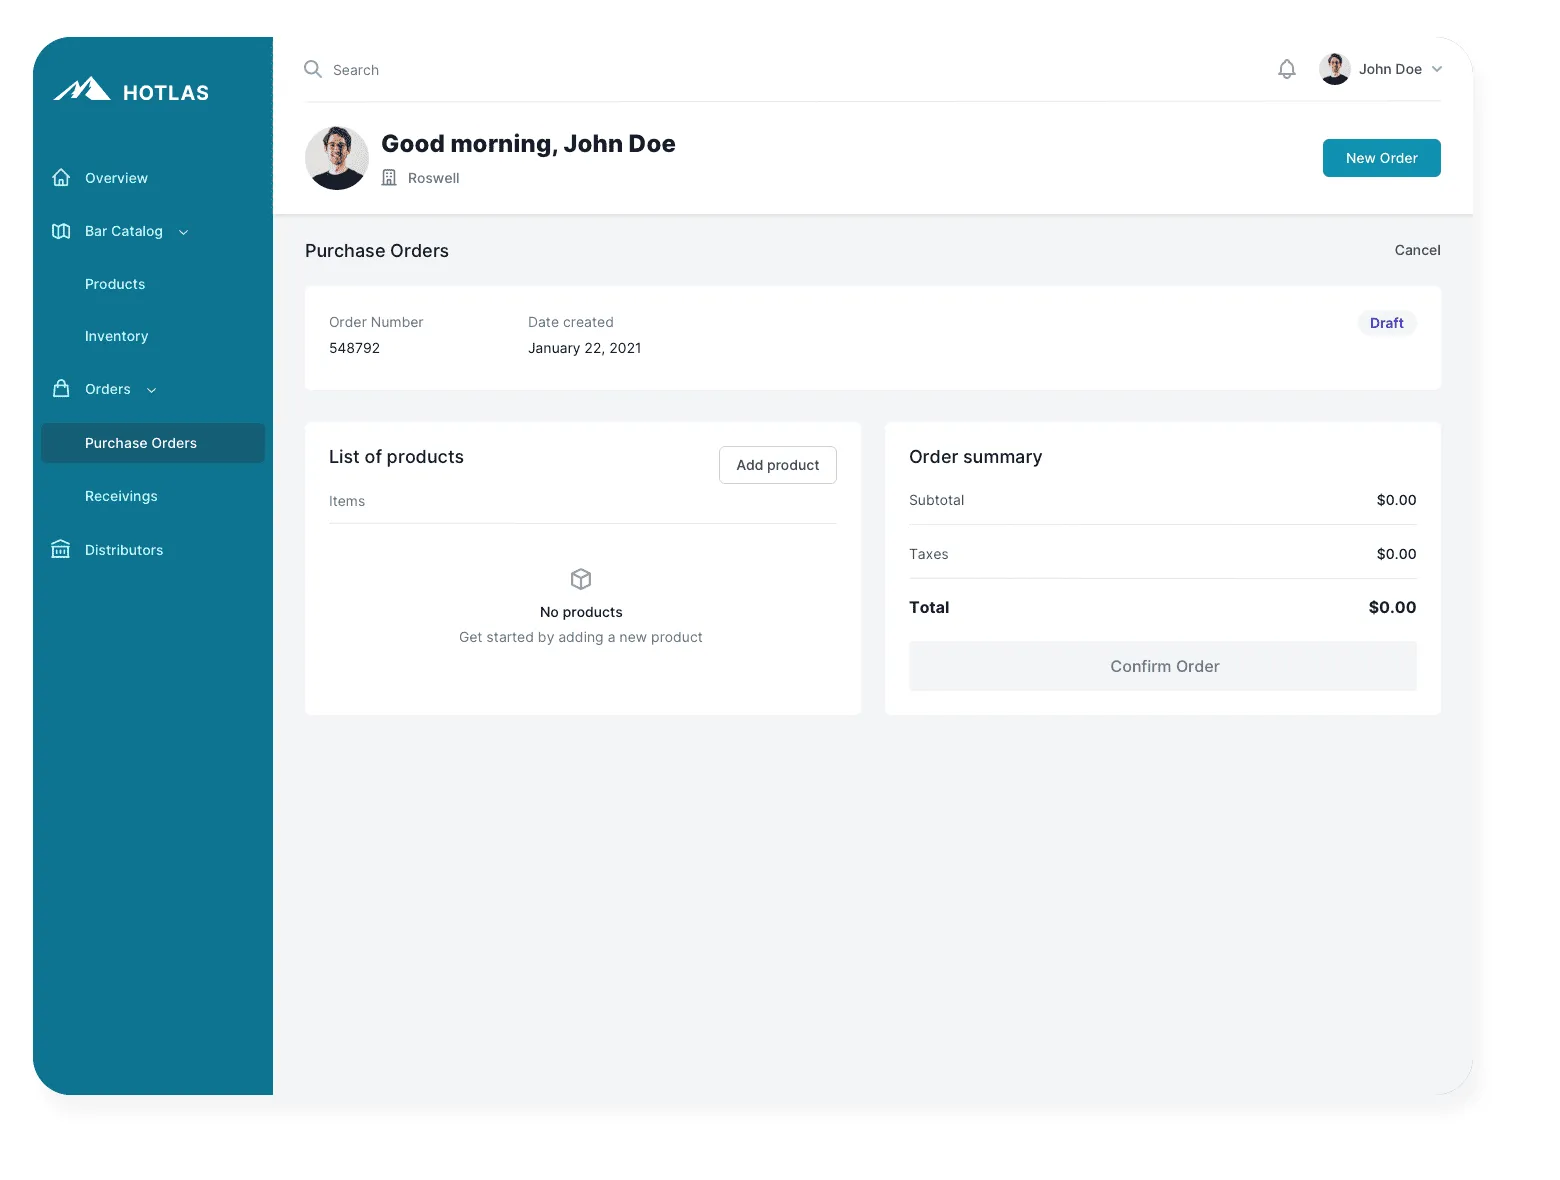Click the search magnifier icon
The image size is (1560, 1180).
(x=313, y=69)
